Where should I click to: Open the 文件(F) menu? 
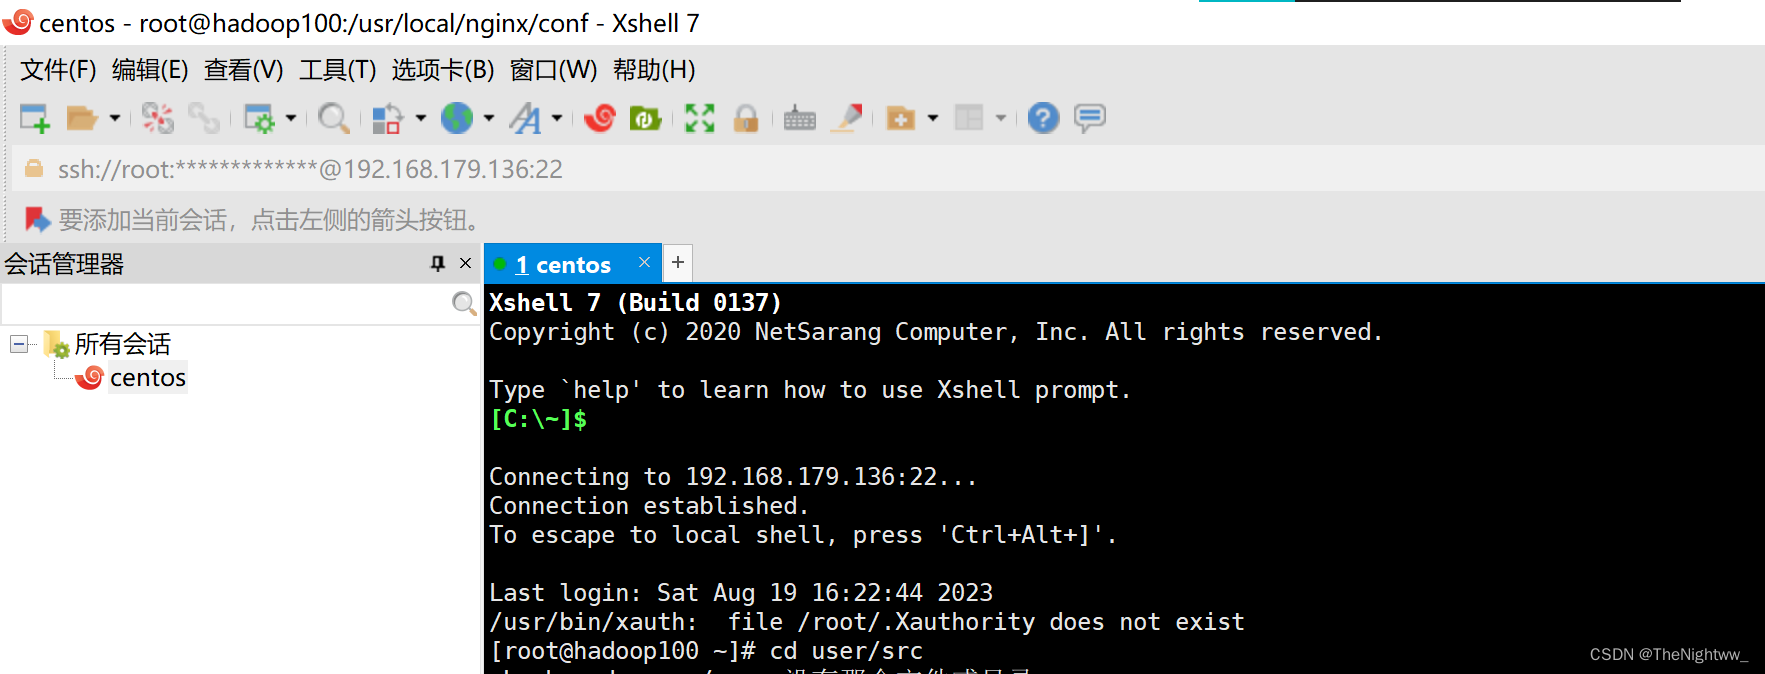(58, 70)
